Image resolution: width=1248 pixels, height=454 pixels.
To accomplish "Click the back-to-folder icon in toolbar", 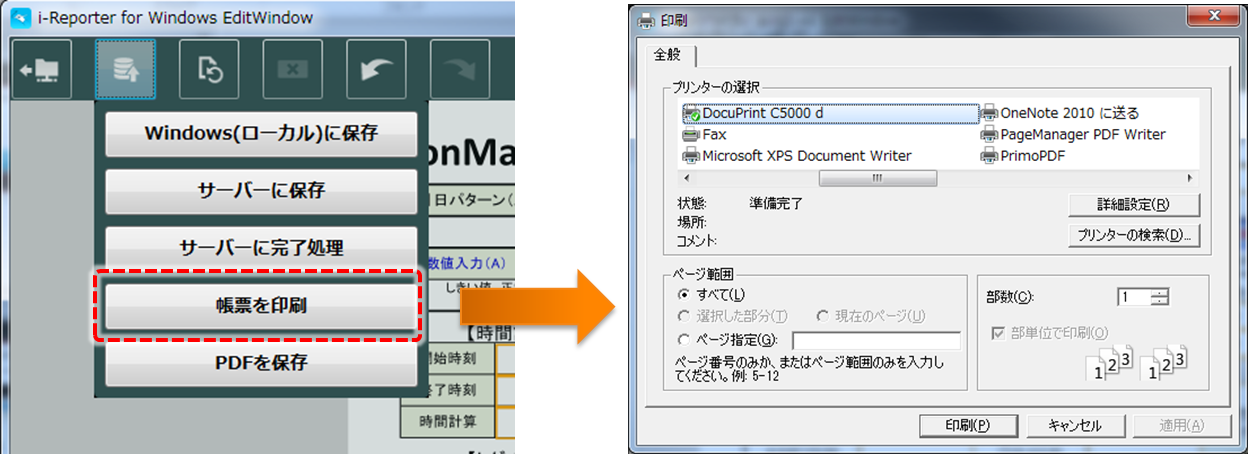I will (42, 69).
